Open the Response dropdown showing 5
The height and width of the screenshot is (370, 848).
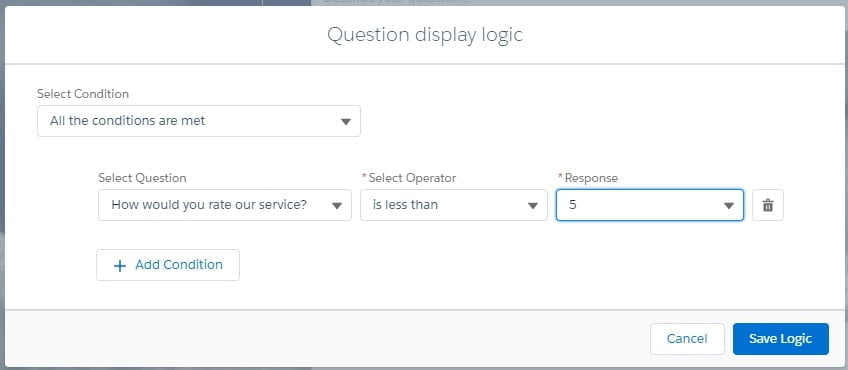pyautogui.click(x=650, y=205)
